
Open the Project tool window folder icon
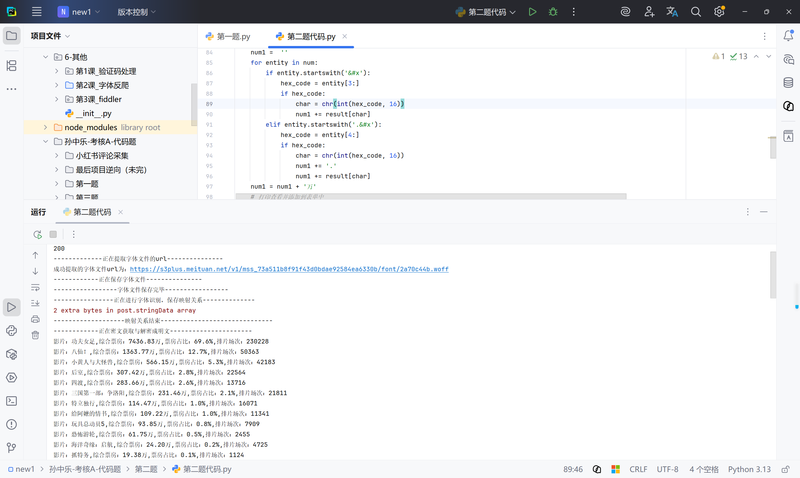[x=12, y=36]
